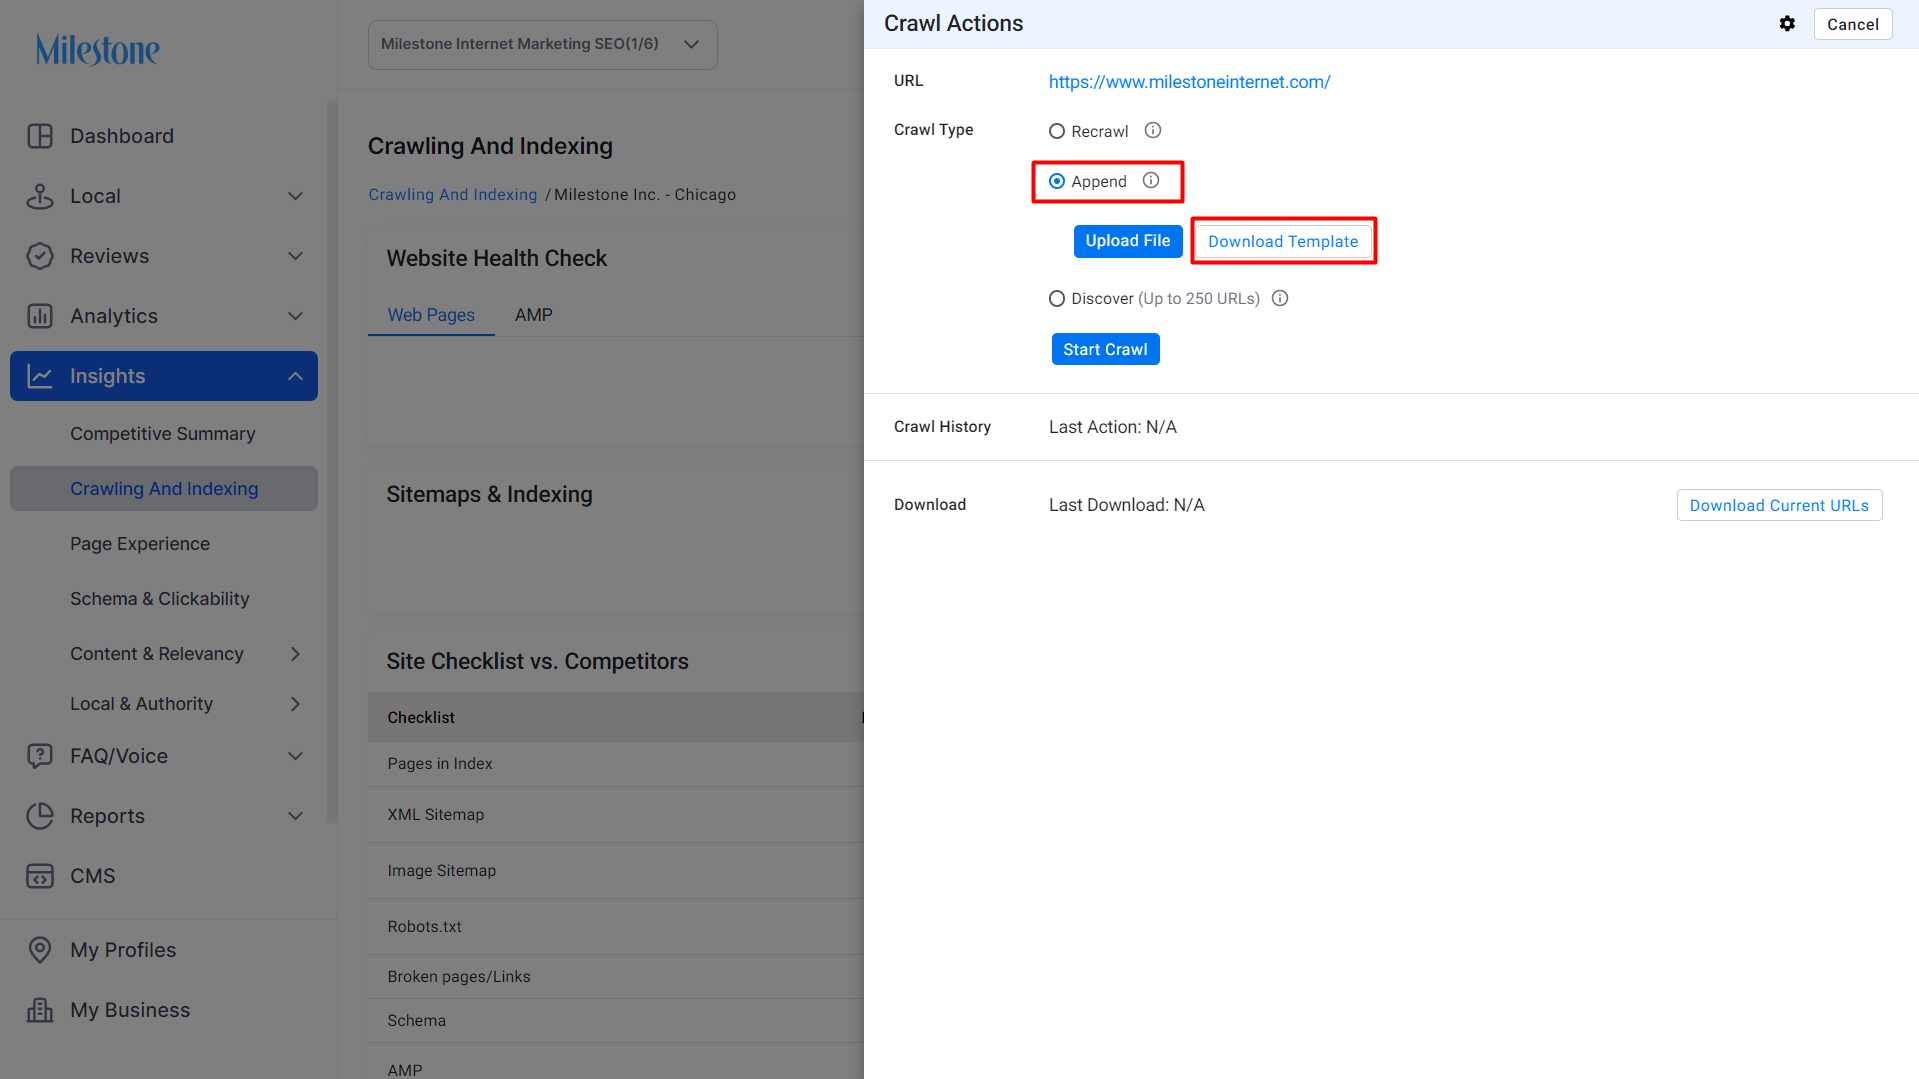Image resolution: width=1919 pixels, height=1079 pixels.
Task: Click the XML Sitemap row
Action: pos(616,815)
